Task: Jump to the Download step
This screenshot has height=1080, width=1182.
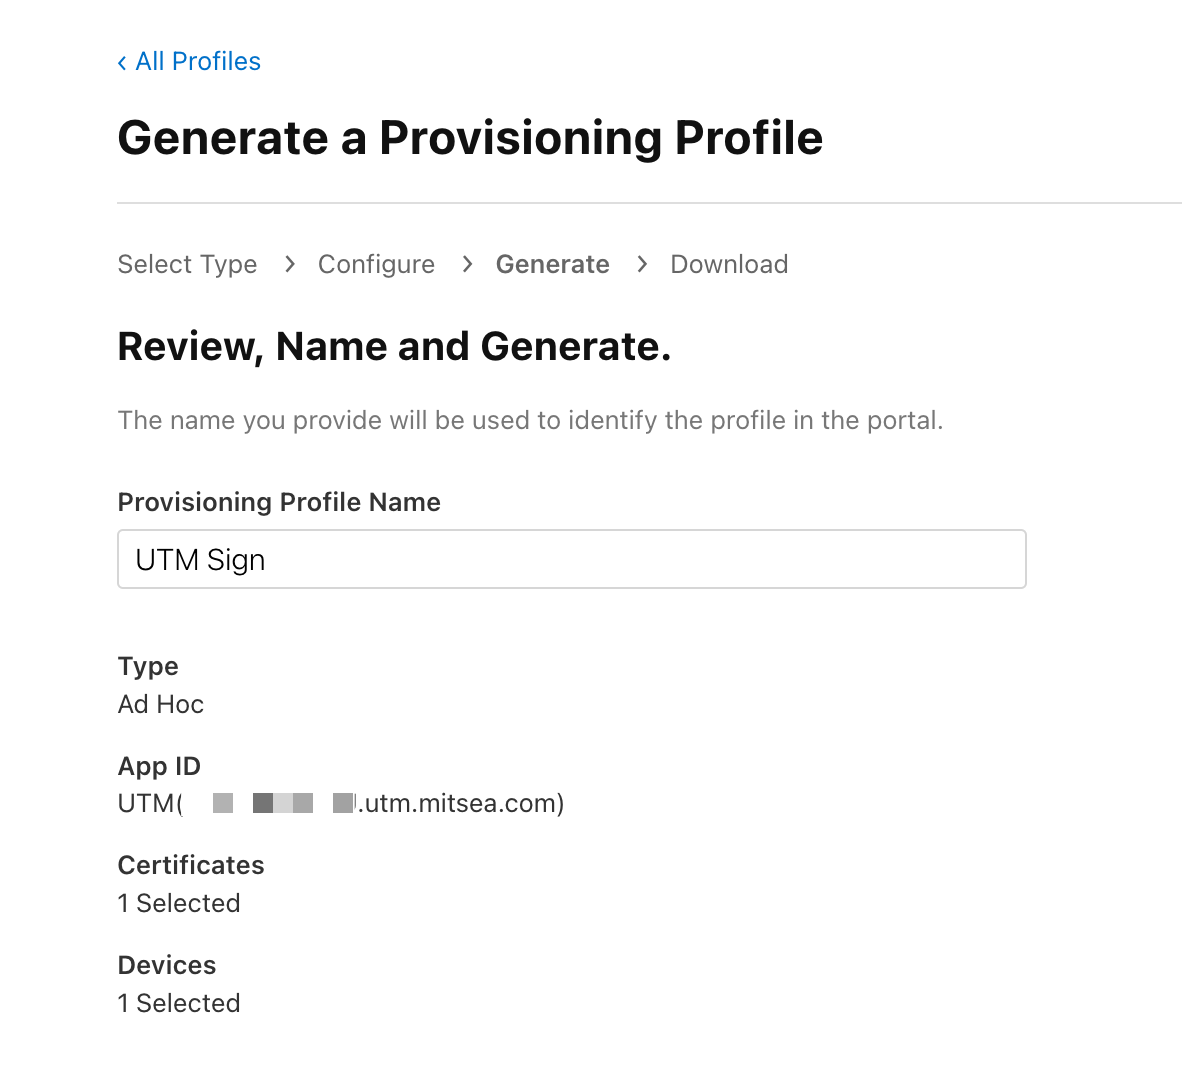Action: [x=729, y=265]
